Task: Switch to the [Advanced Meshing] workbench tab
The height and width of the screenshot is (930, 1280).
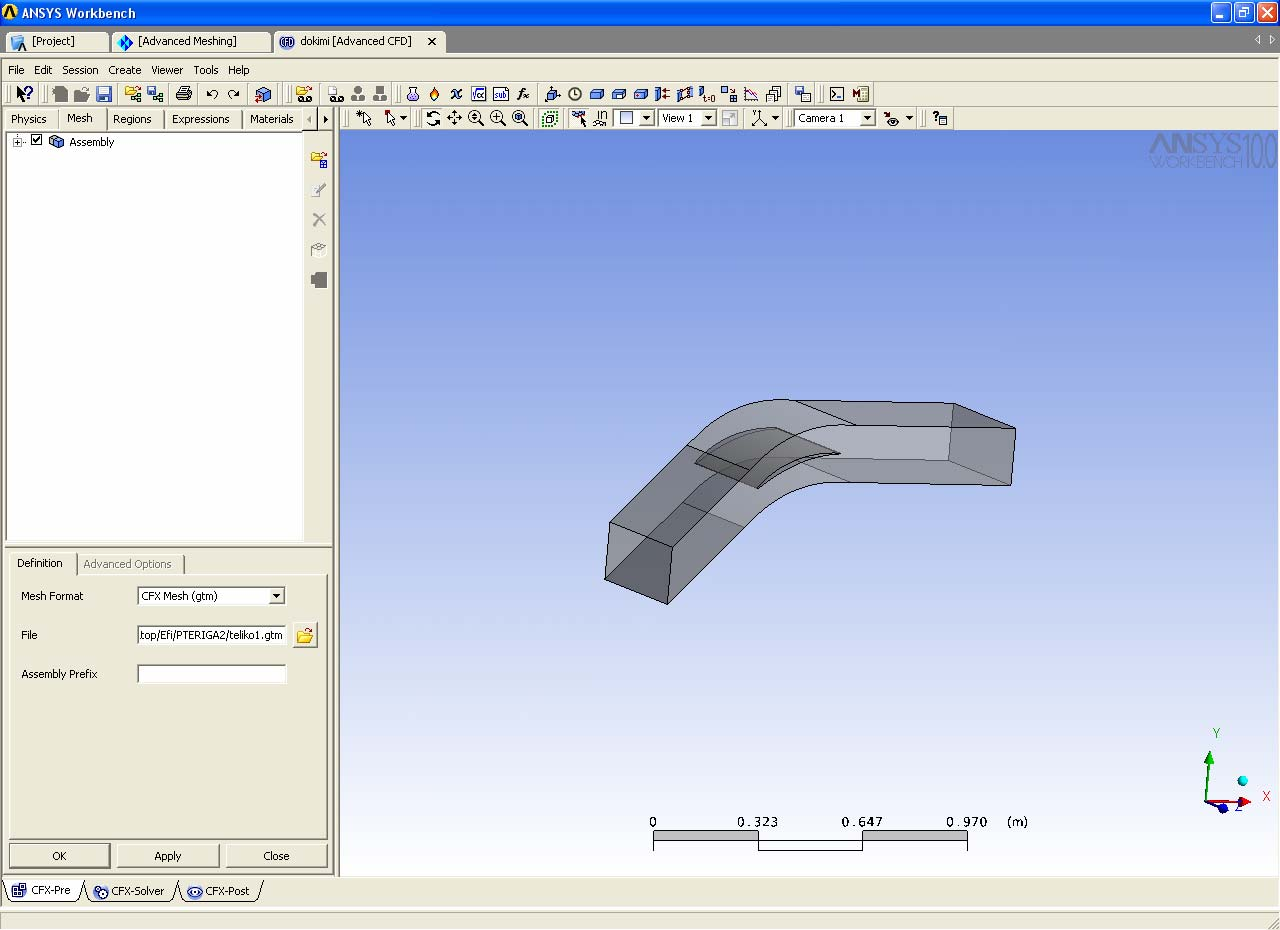Action: [190, 42]
